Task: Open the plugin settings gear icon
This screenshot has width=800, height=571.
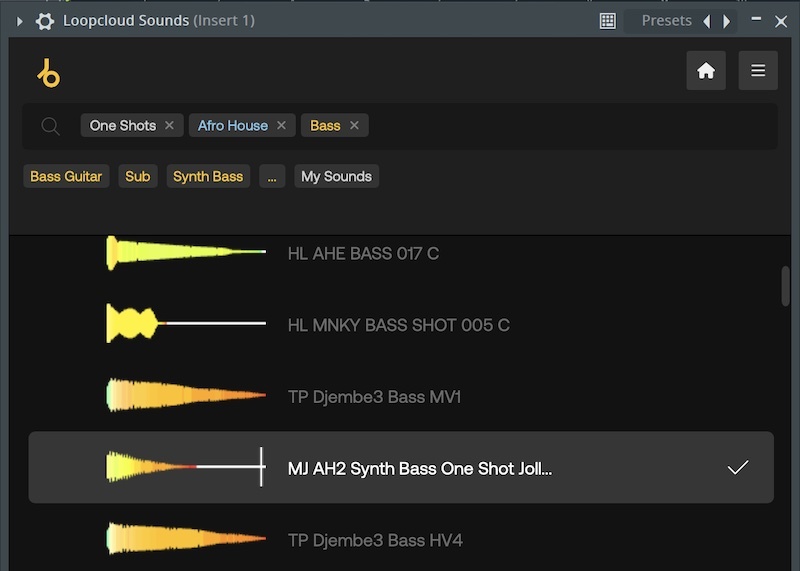Action: pos(44,20)
